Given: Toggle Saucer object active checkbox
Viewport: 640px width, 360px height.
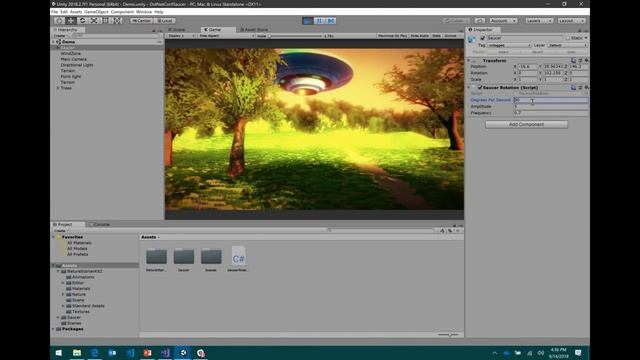Looking at the screenshot, I should coord(482,38).
